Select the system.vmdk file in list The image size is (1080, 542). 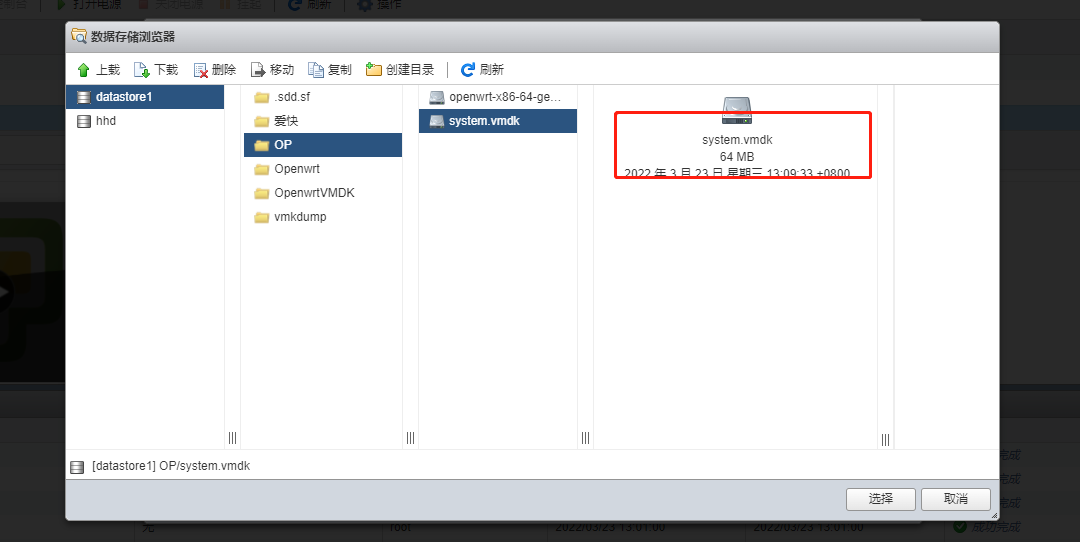[484, 121]
